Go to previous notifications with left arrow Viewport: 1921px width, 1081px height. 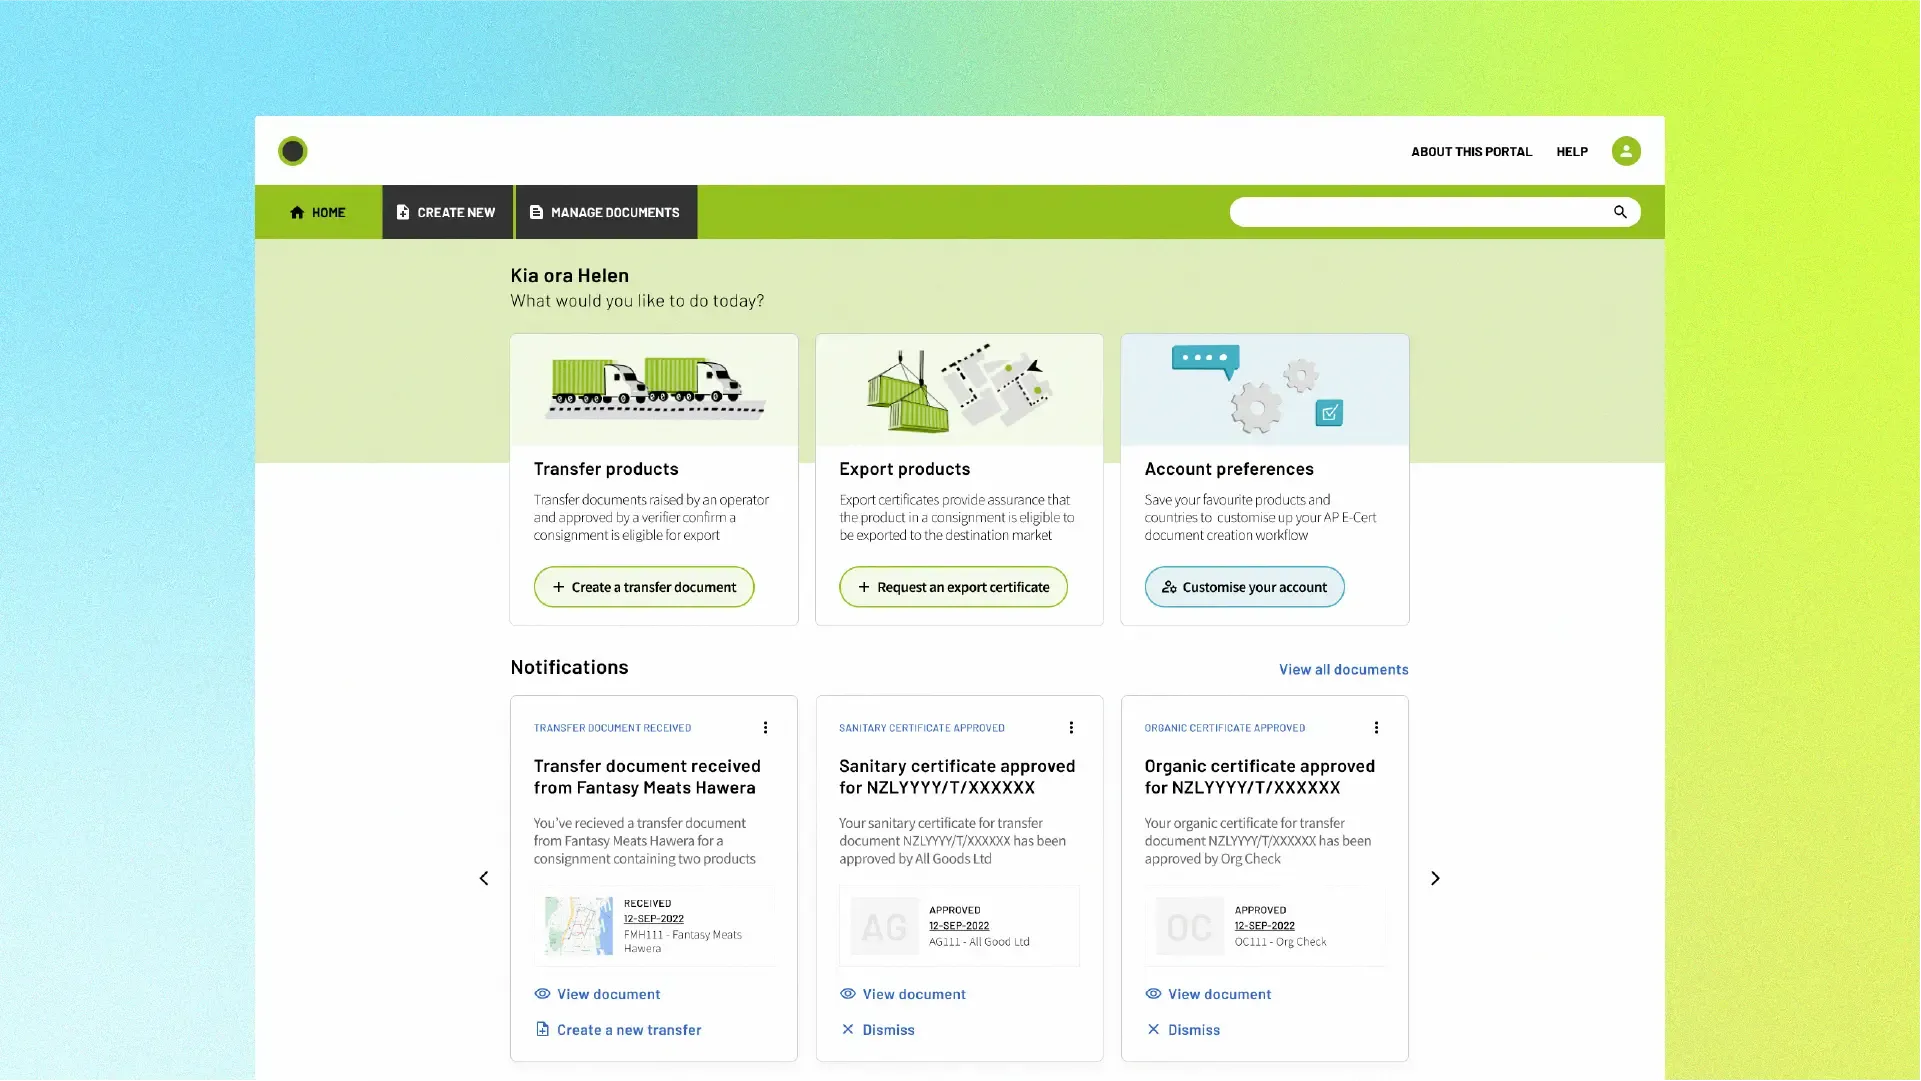(484, 878)
